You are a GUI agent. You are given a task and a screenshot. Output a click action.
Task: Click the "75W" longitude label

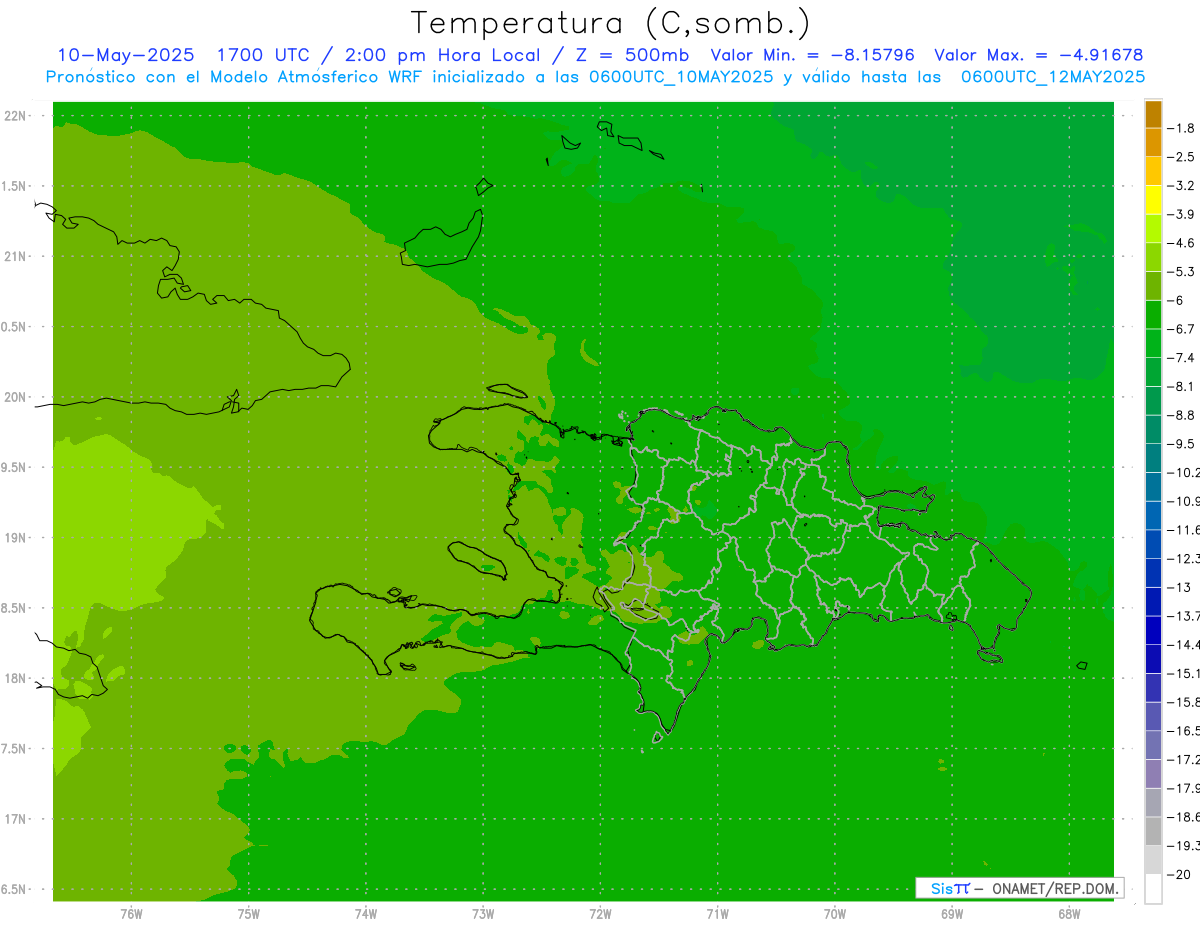point(248,914)
